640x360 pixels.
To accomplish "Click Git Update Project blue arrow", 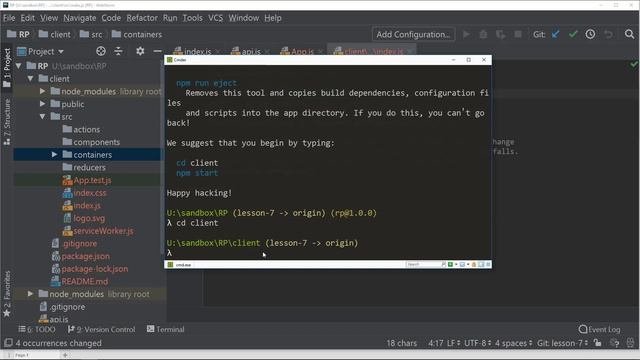I will coord(556,34).
